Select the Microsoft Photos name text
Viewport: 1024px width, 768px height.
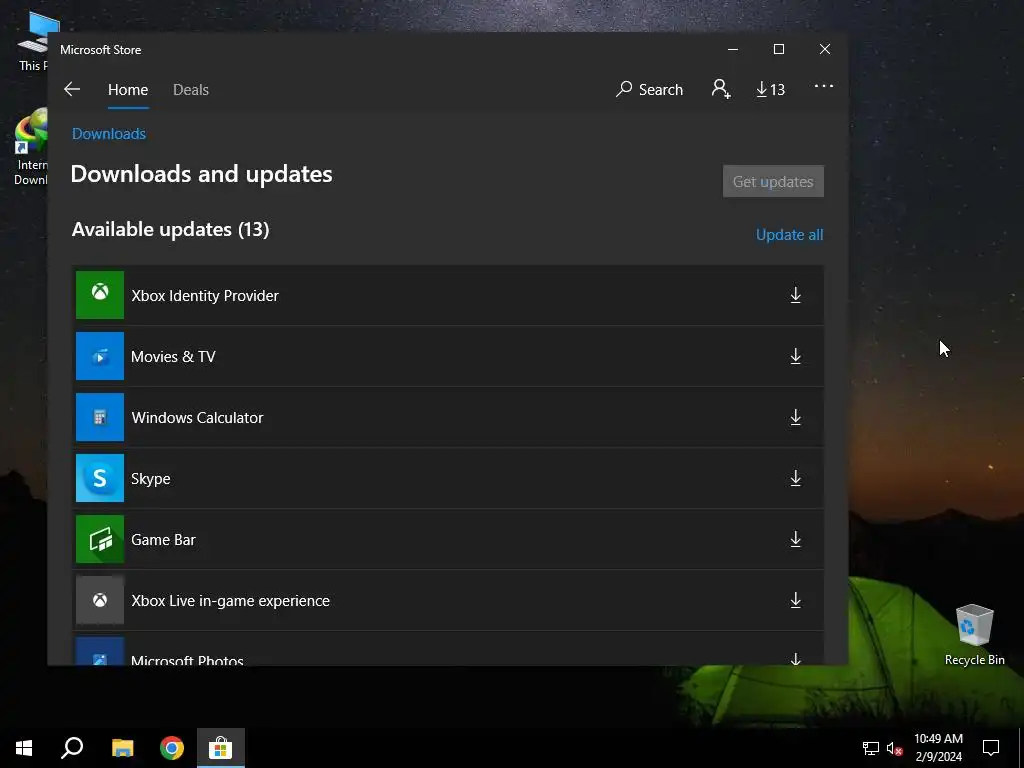point(187,660)
